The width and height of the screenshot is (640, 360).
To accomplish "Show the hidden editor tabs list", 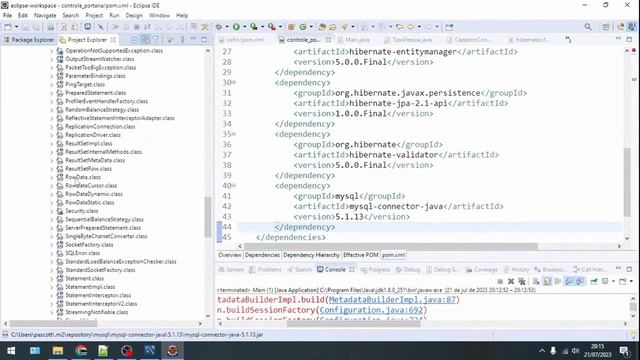I will [x=568, y=40].
